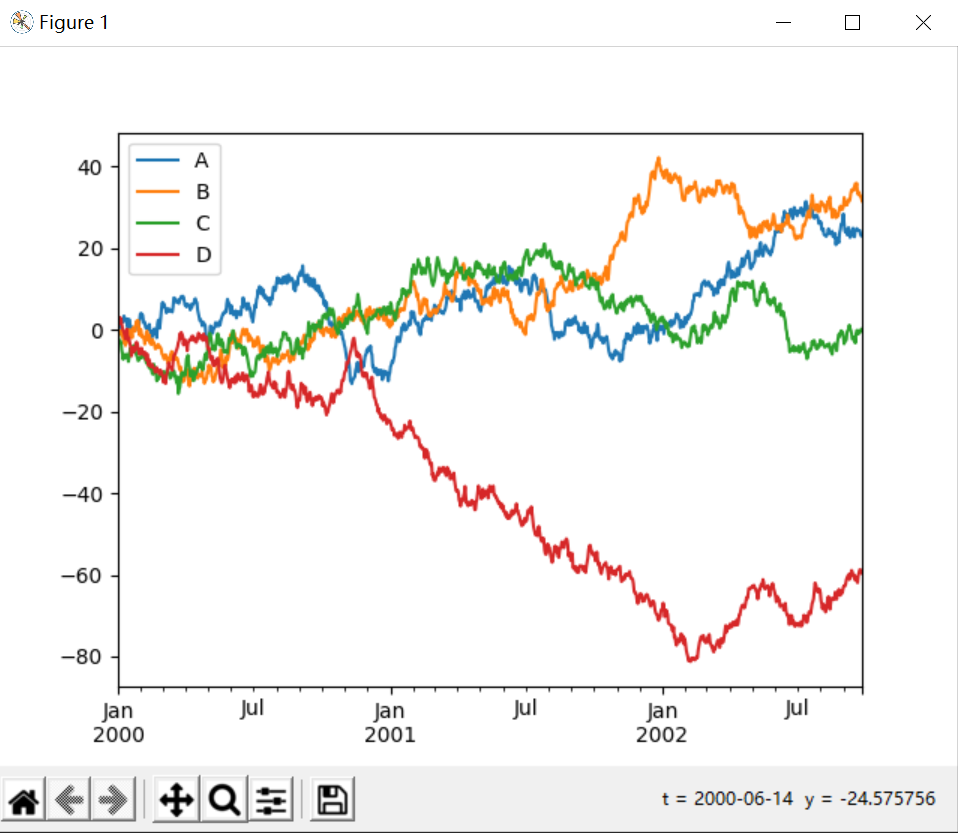Select legend entry B

pyautogui.click(x=201, y=192)
